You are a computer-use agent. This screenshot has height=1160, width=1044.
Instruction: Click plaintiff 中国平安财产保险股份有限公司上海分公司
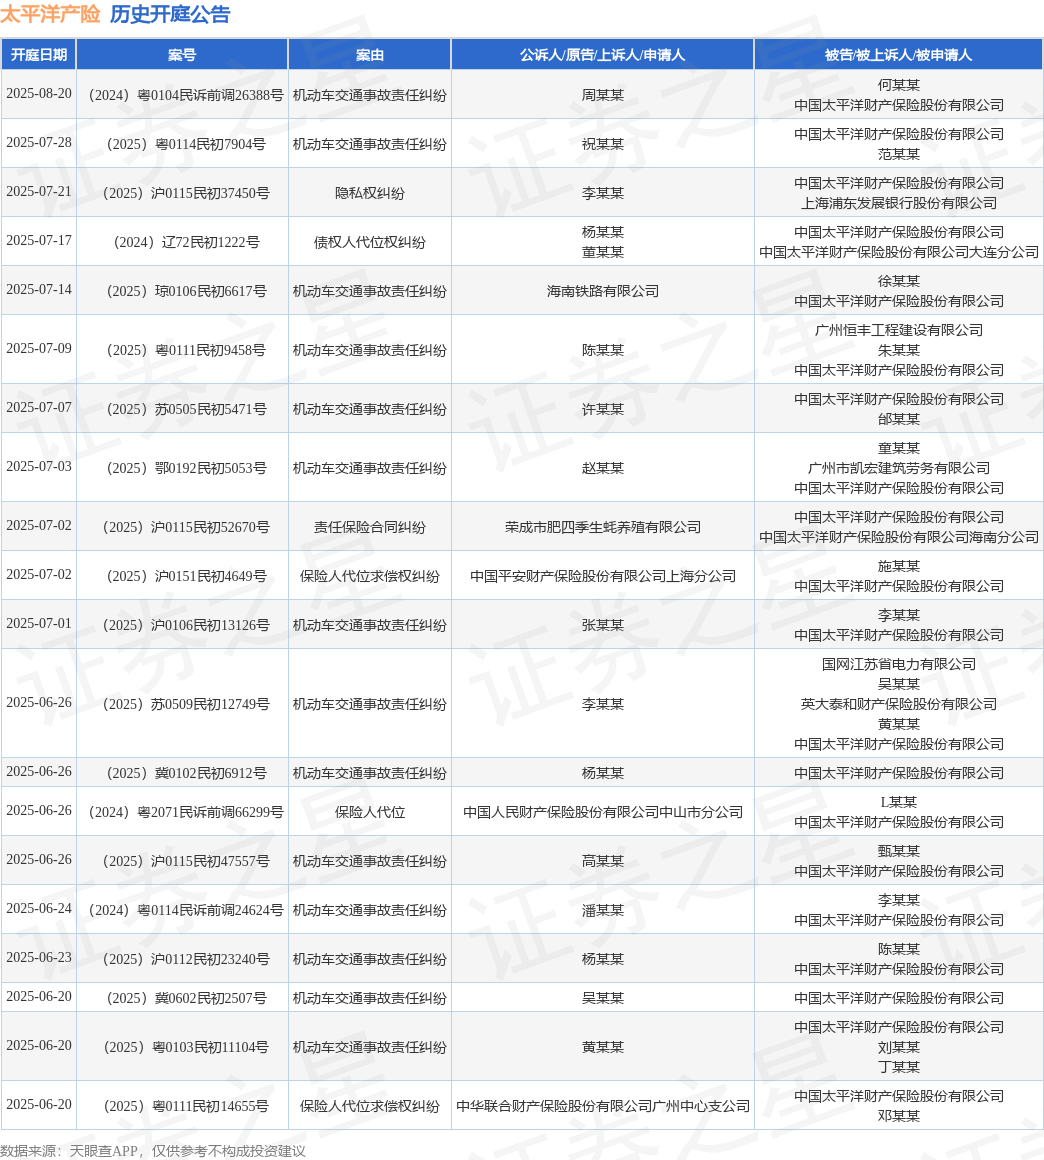(602, 576)
